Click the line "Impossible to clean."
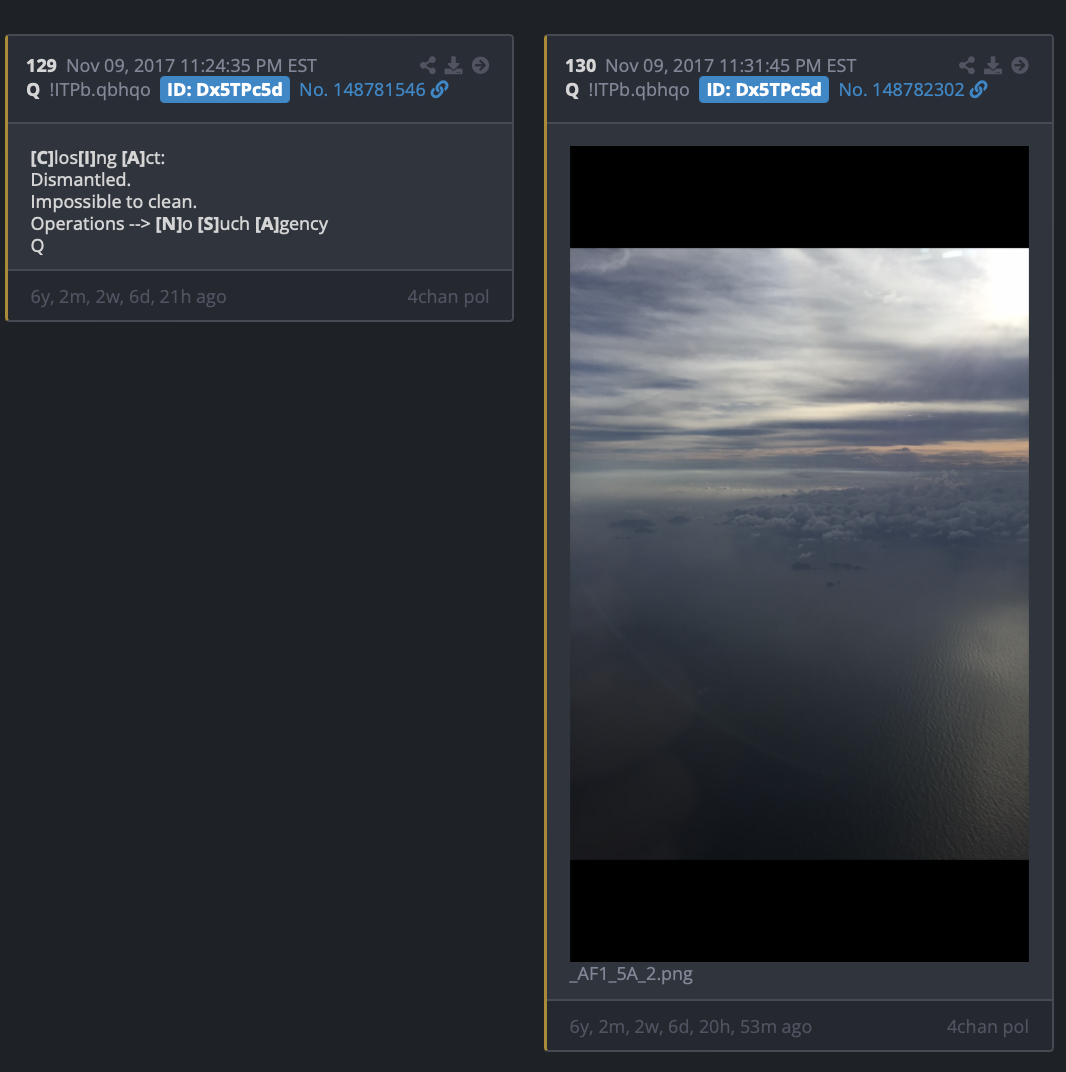 click(x=114, y=202)
